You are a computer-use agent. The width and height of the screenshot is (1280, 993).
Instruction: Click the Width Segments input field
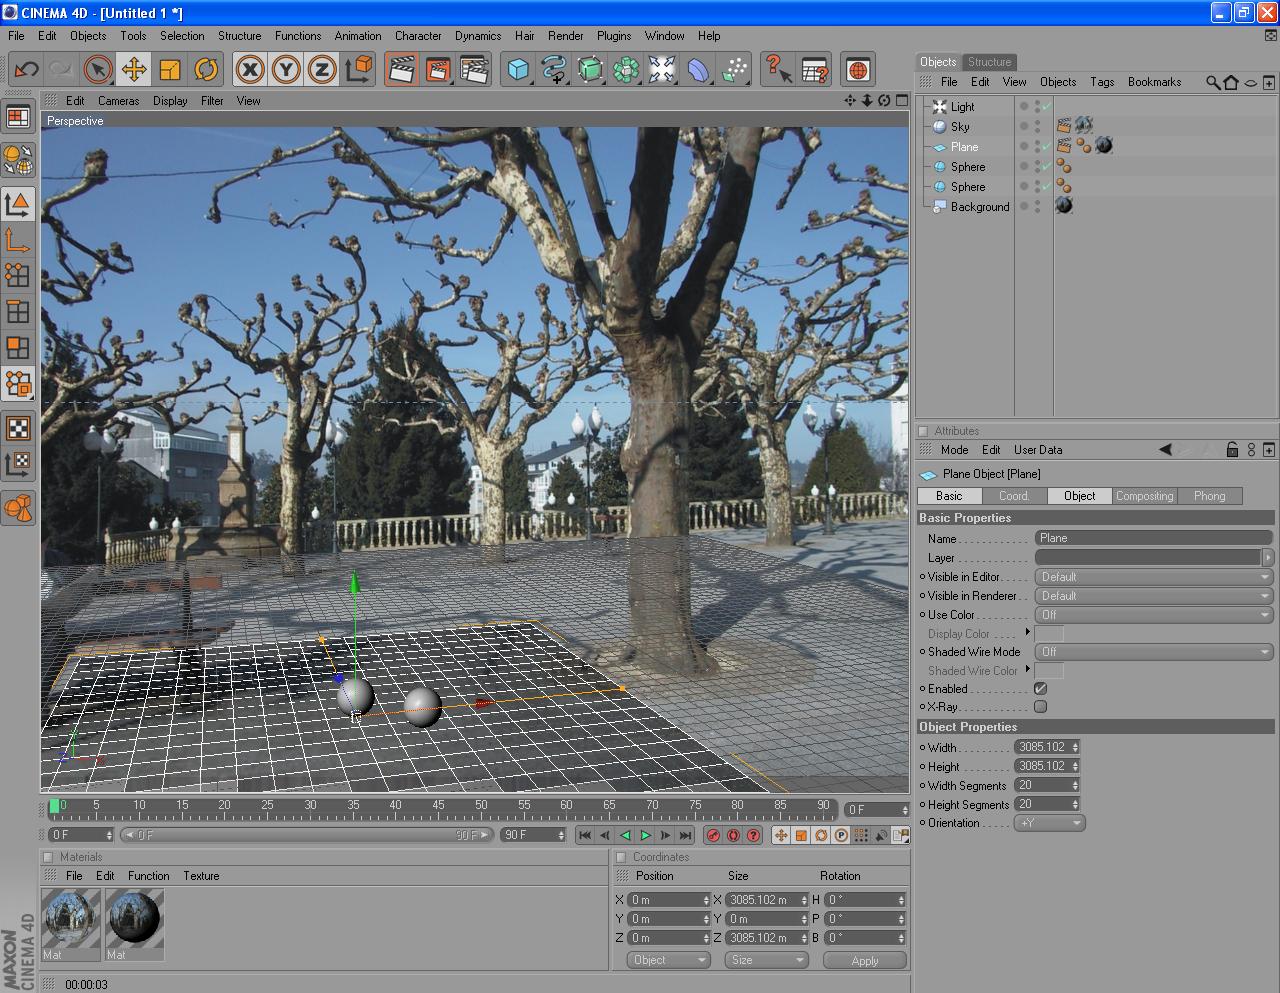click(1041, 785)
